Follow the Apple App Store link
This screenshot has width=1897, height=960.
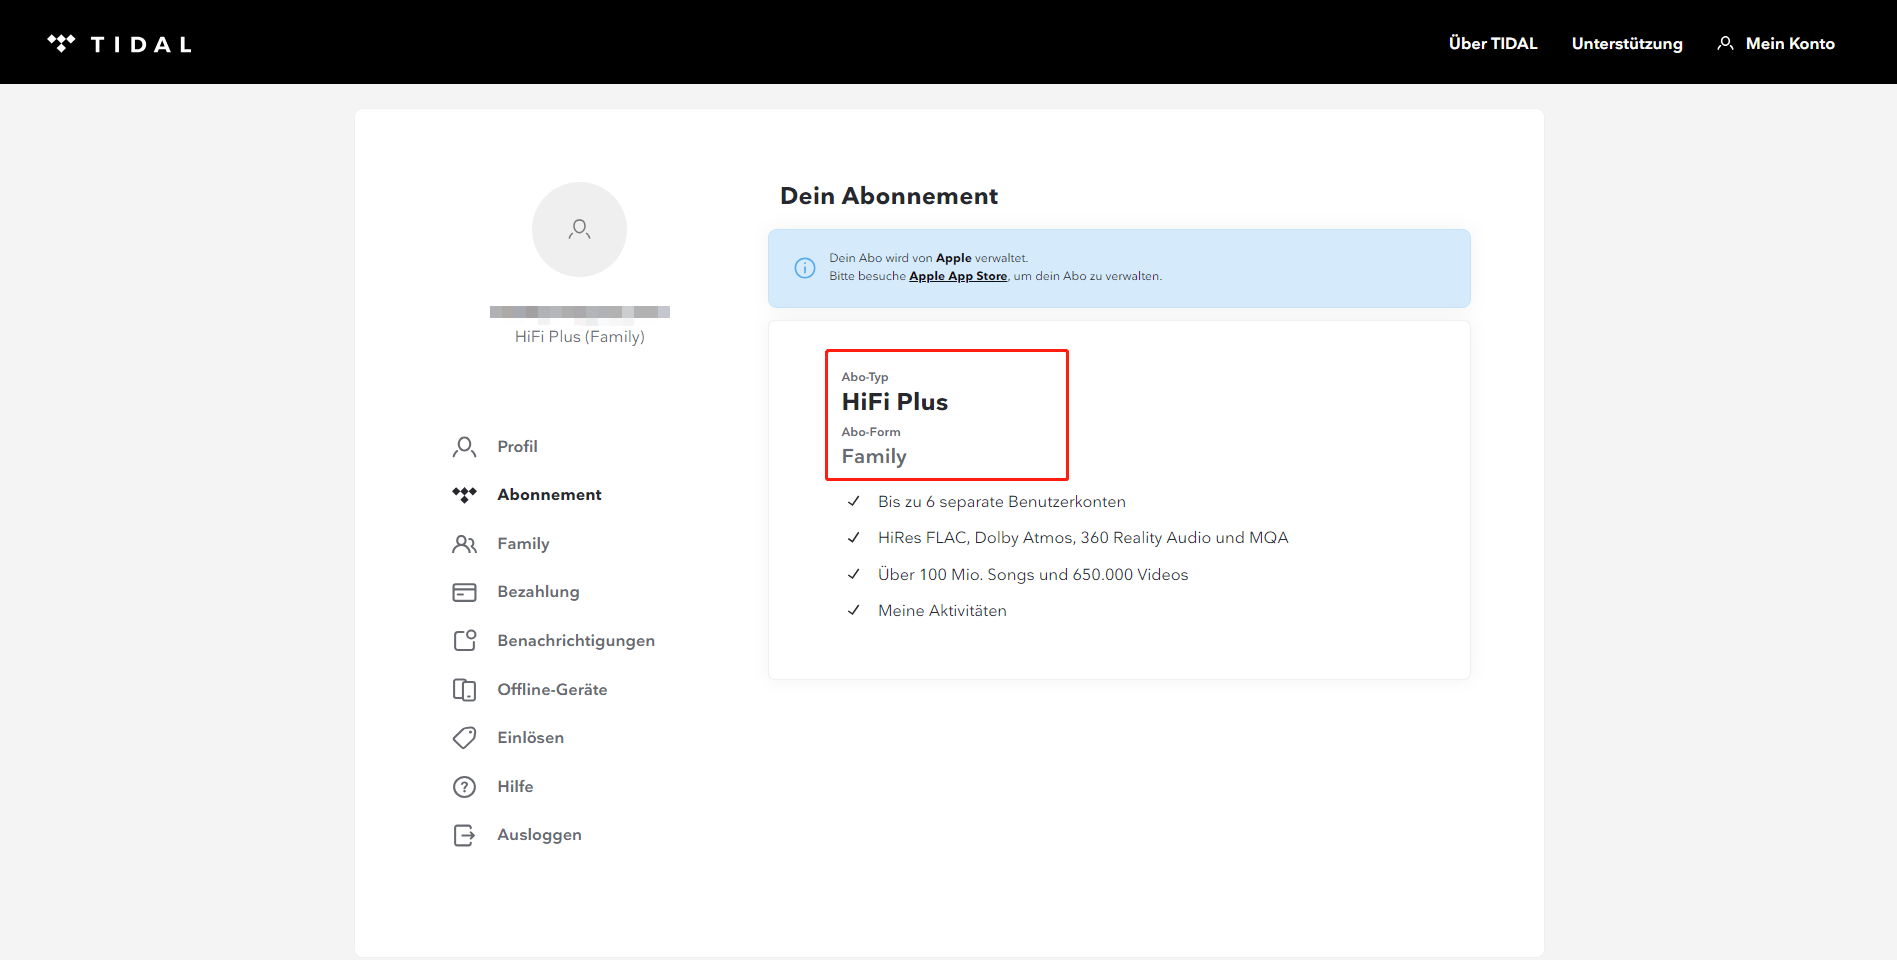(958, 276)
